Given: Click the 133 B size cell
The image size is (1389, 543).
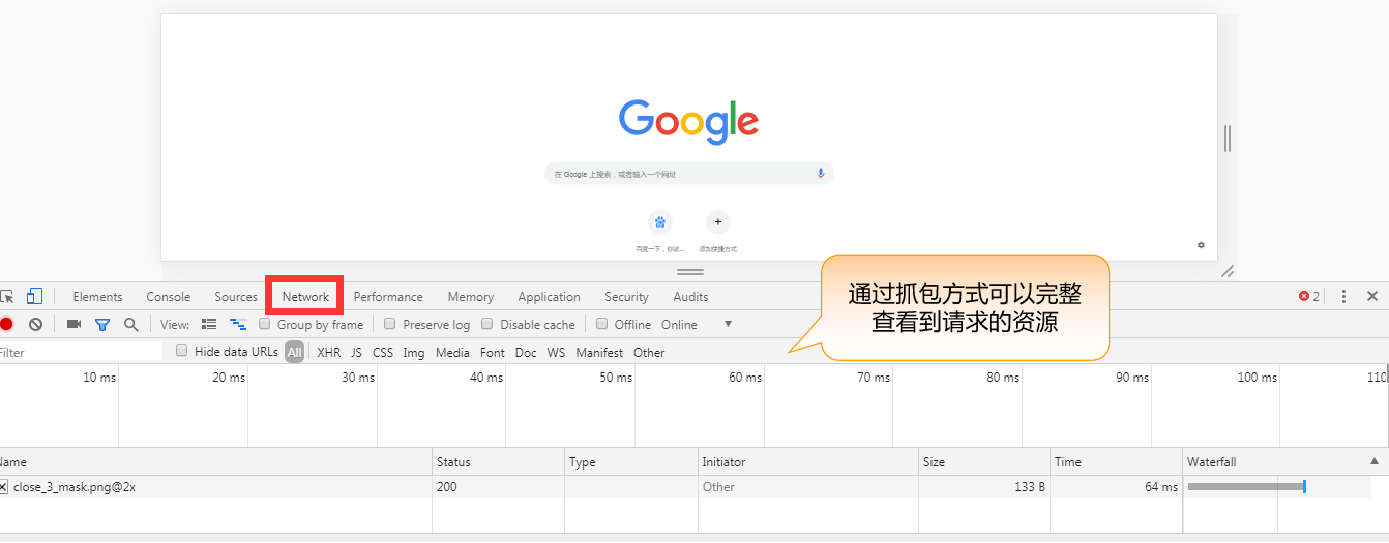Looking at the screenshot, I should click(984, 487).
